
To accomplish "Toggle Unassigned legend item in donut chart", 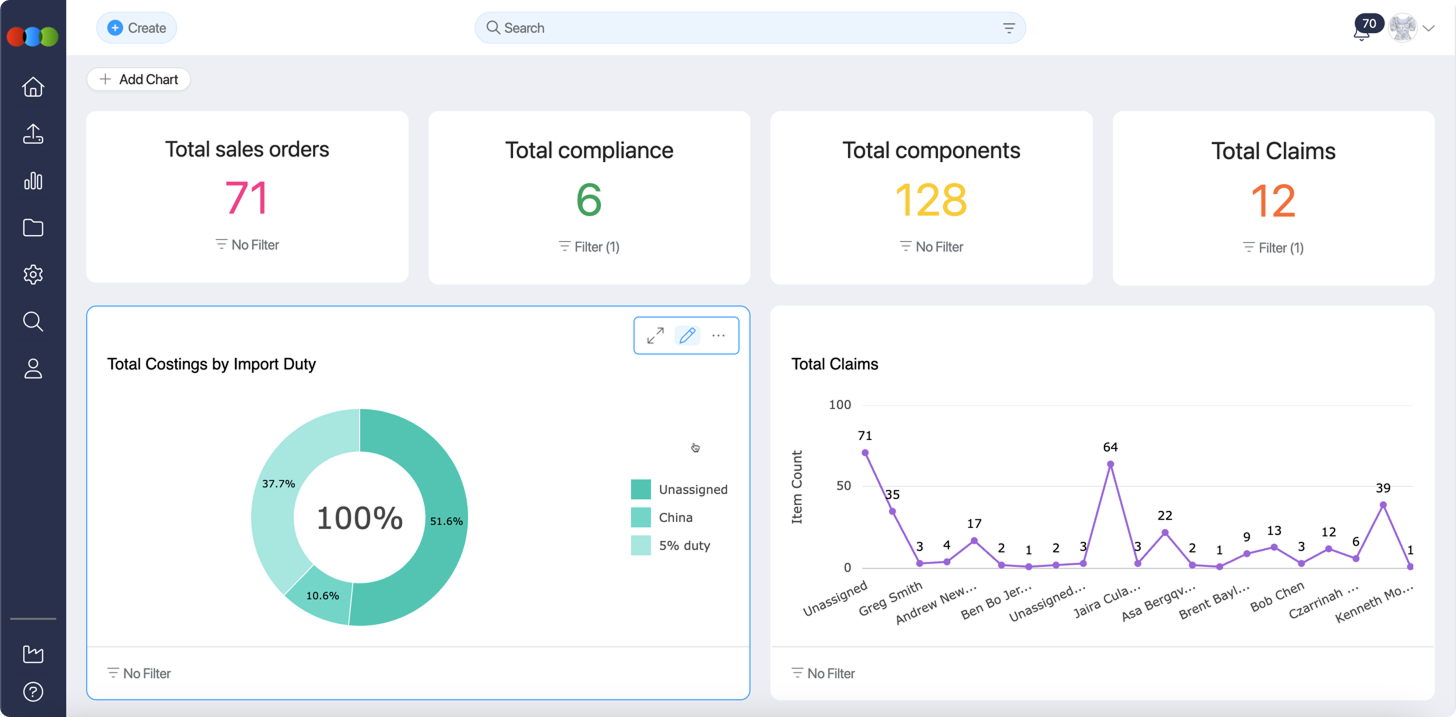I will point(680,489).
